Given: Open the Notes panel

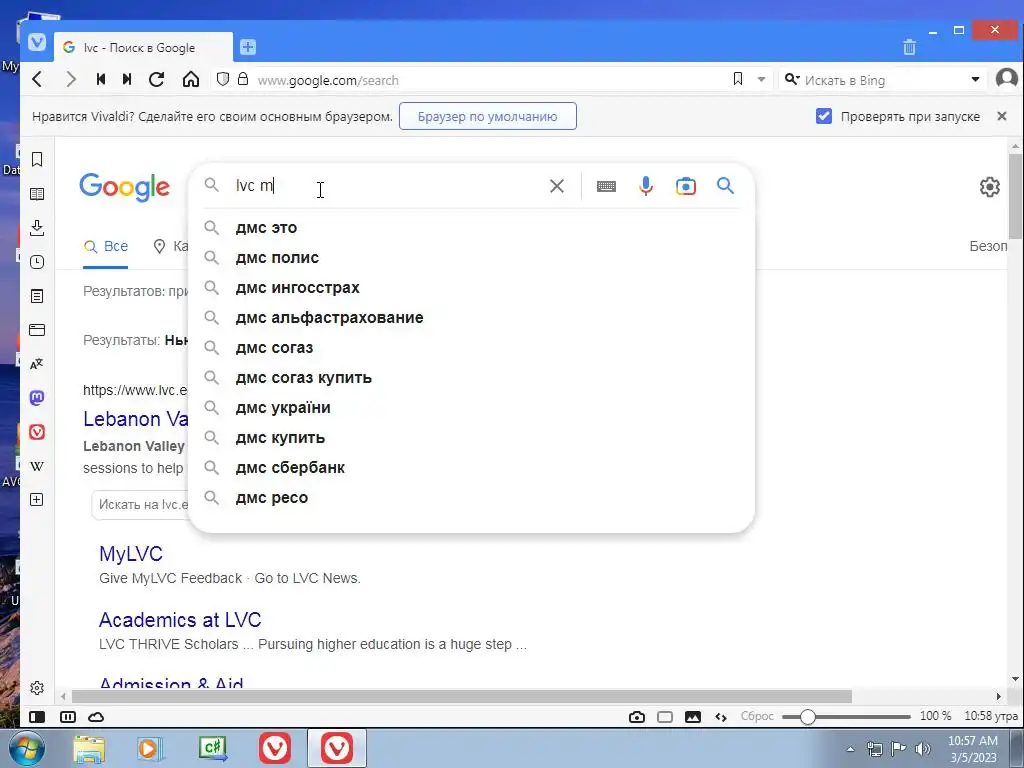Looking at the screenshot, I should [x=37, y=296].
